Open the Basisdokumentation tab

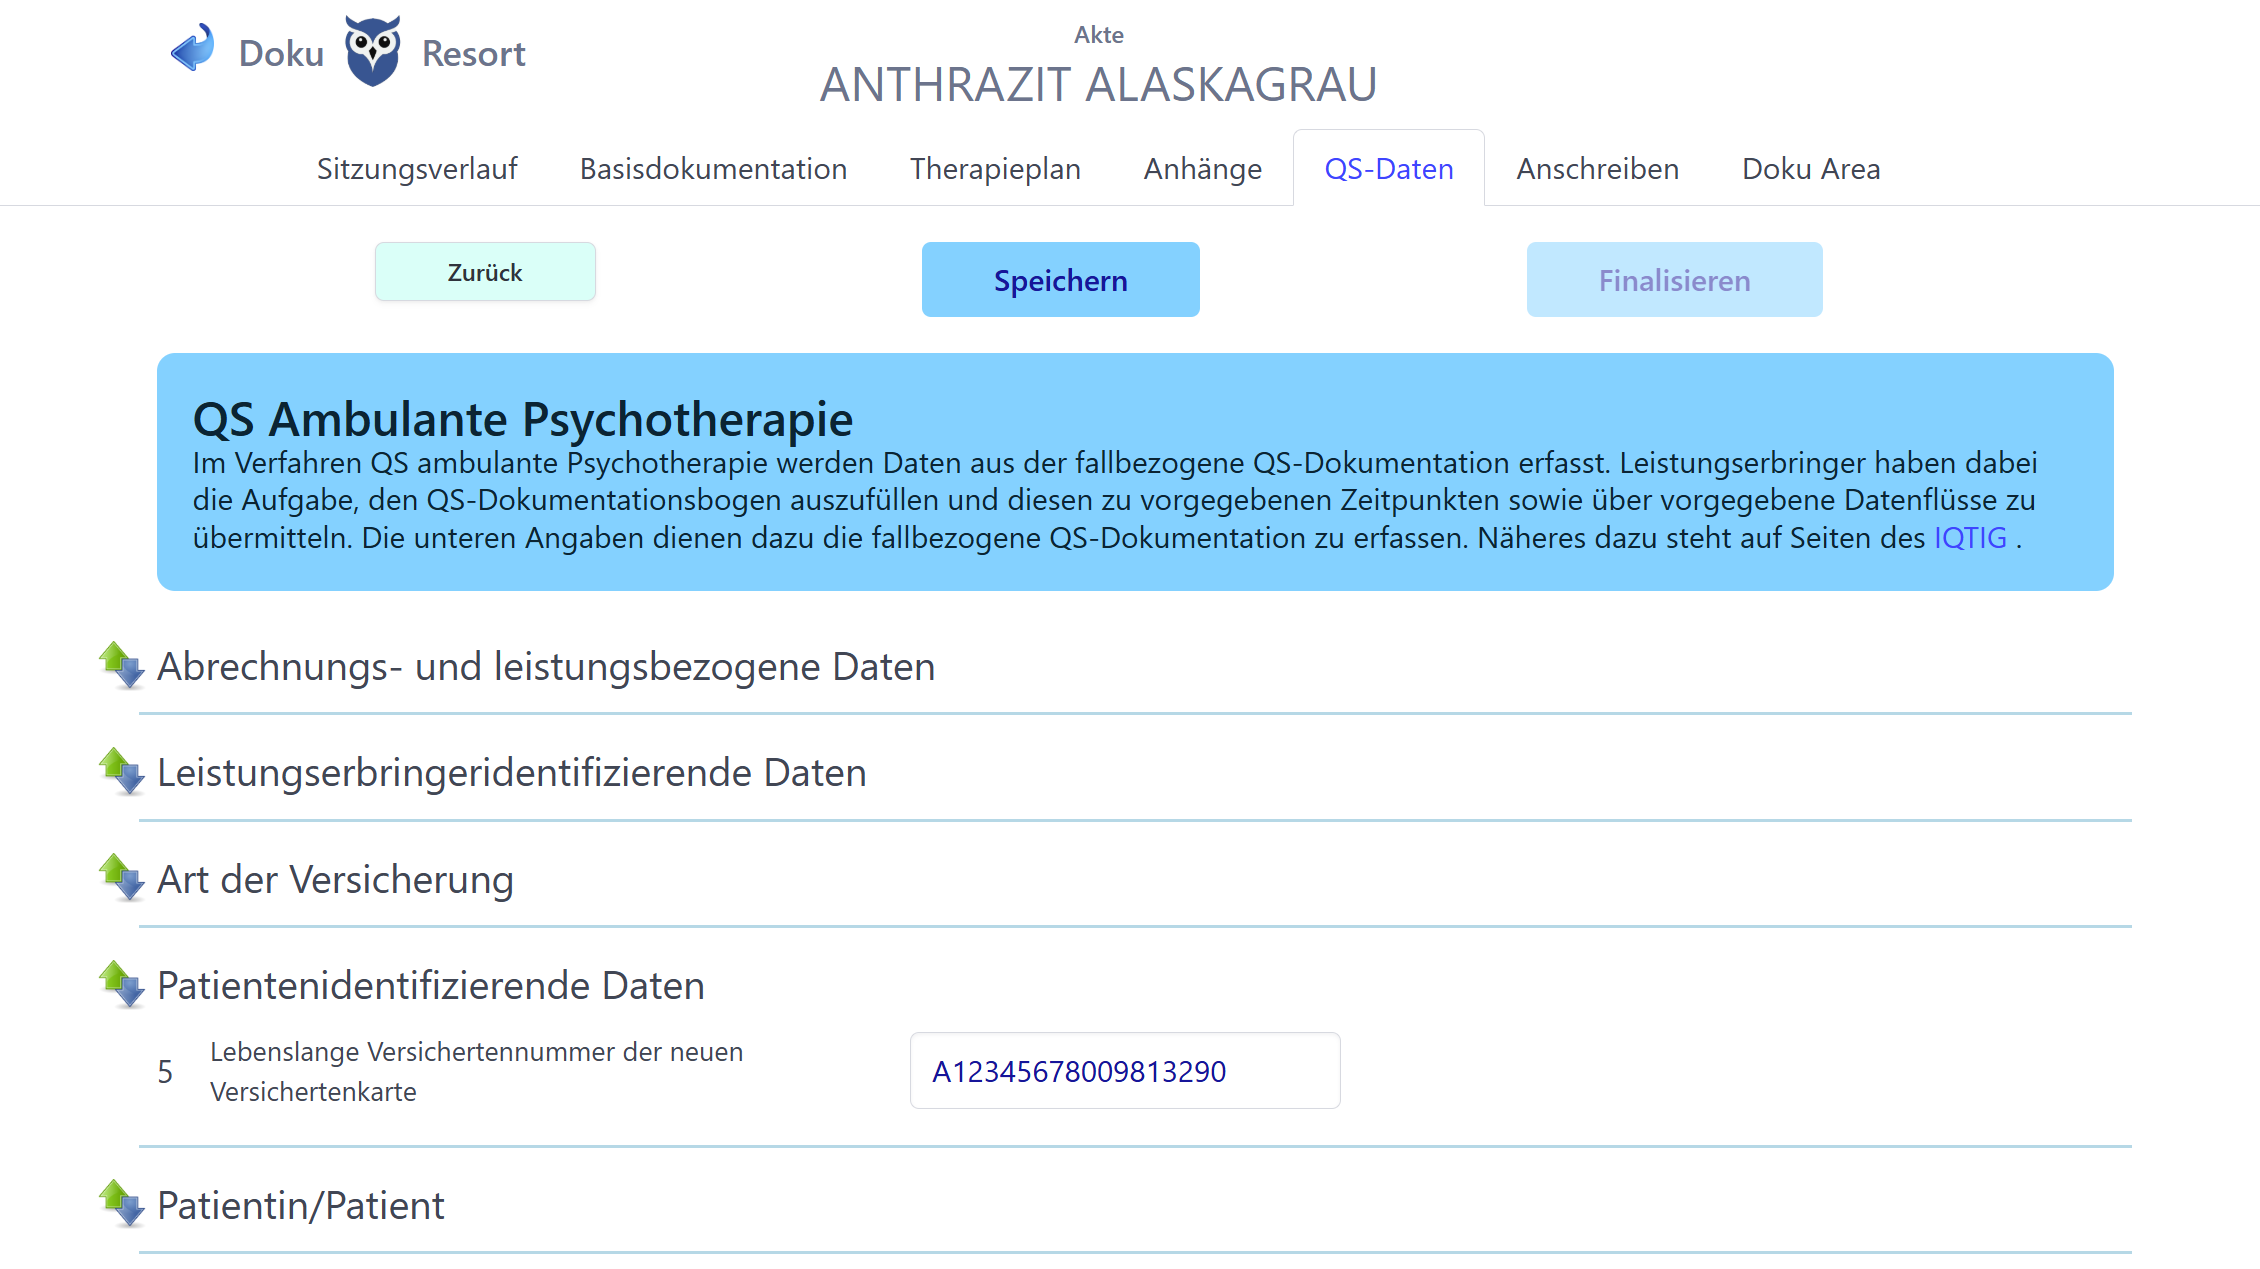(x=713, y=168)
